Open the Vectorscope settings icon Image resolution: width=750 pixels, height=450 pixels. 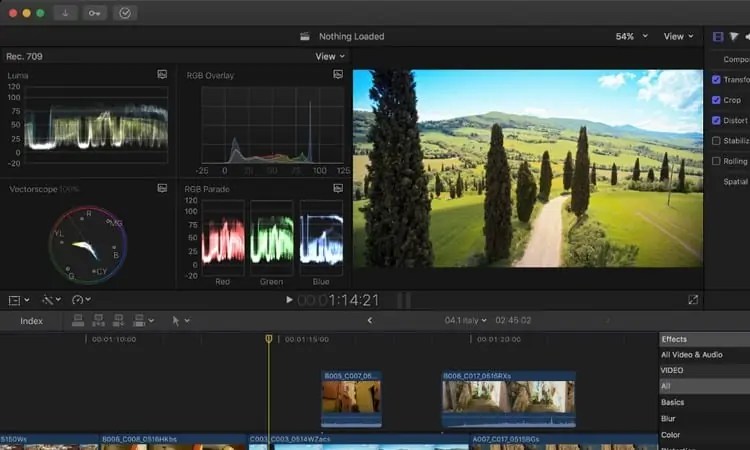click(x=162, y=188)
